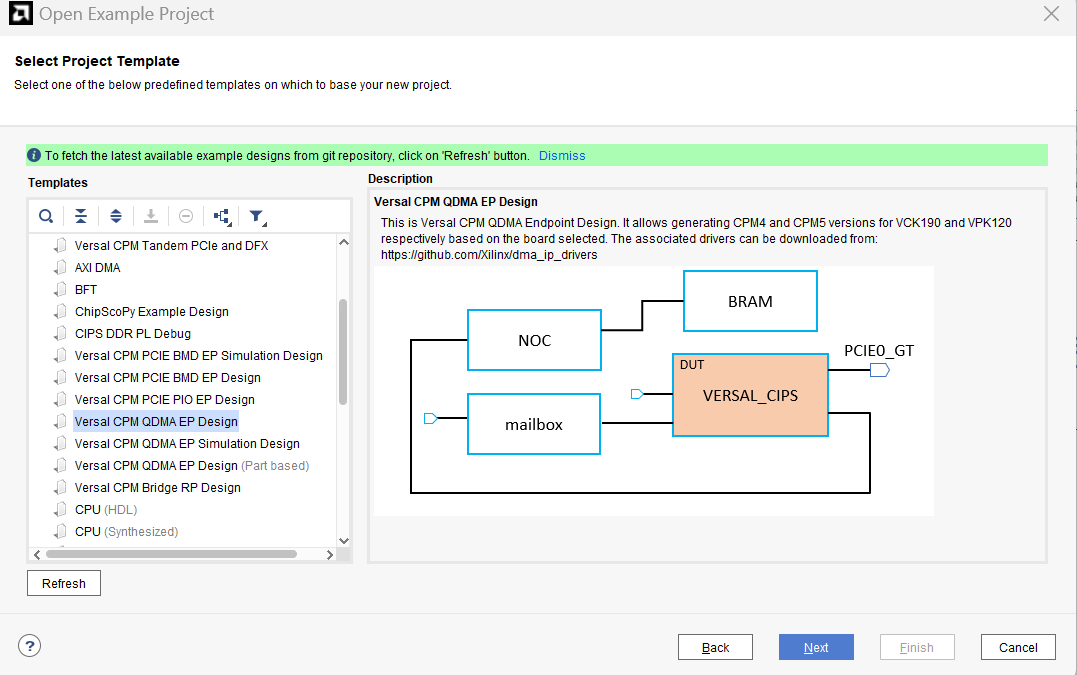Click the AMD logo in title bar
The height and width of the screenshot is (675, 1077).
click(21, 14)
